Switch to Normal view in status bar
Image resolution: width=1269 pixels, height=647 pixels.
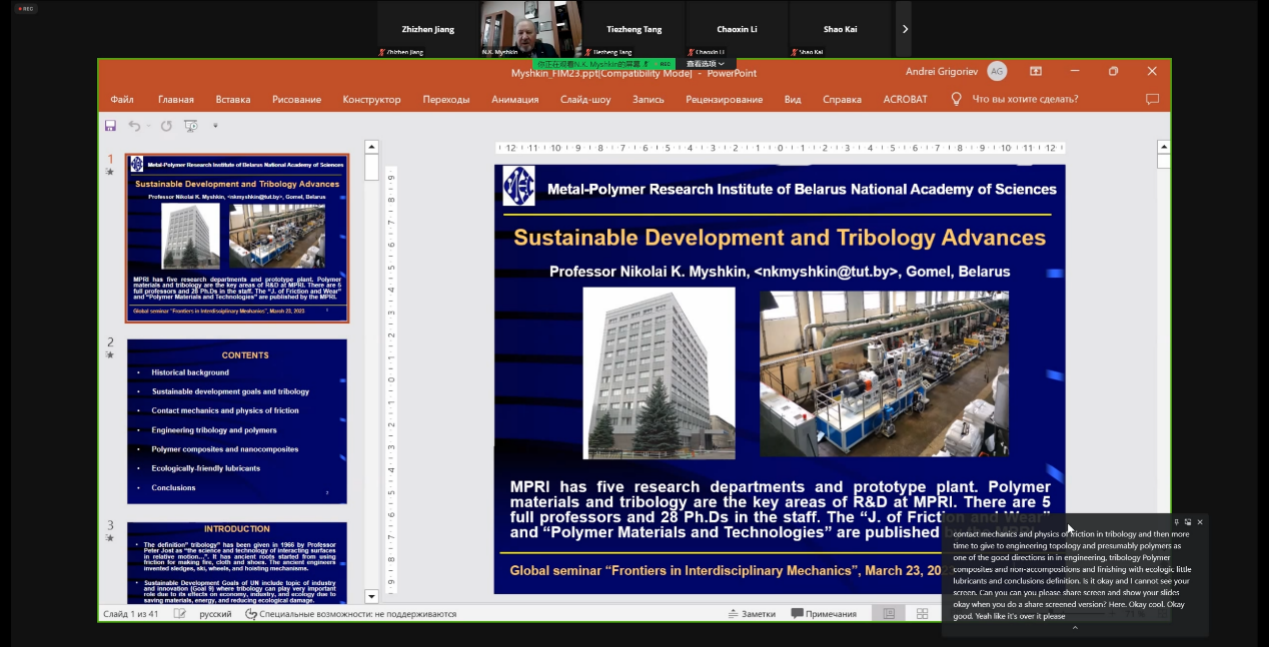click(x=888, y=614)
